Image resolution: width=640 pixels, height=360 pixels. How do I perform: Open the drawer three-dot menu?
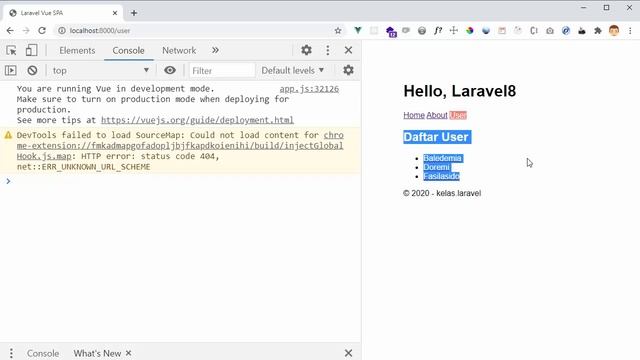[11, 353]
